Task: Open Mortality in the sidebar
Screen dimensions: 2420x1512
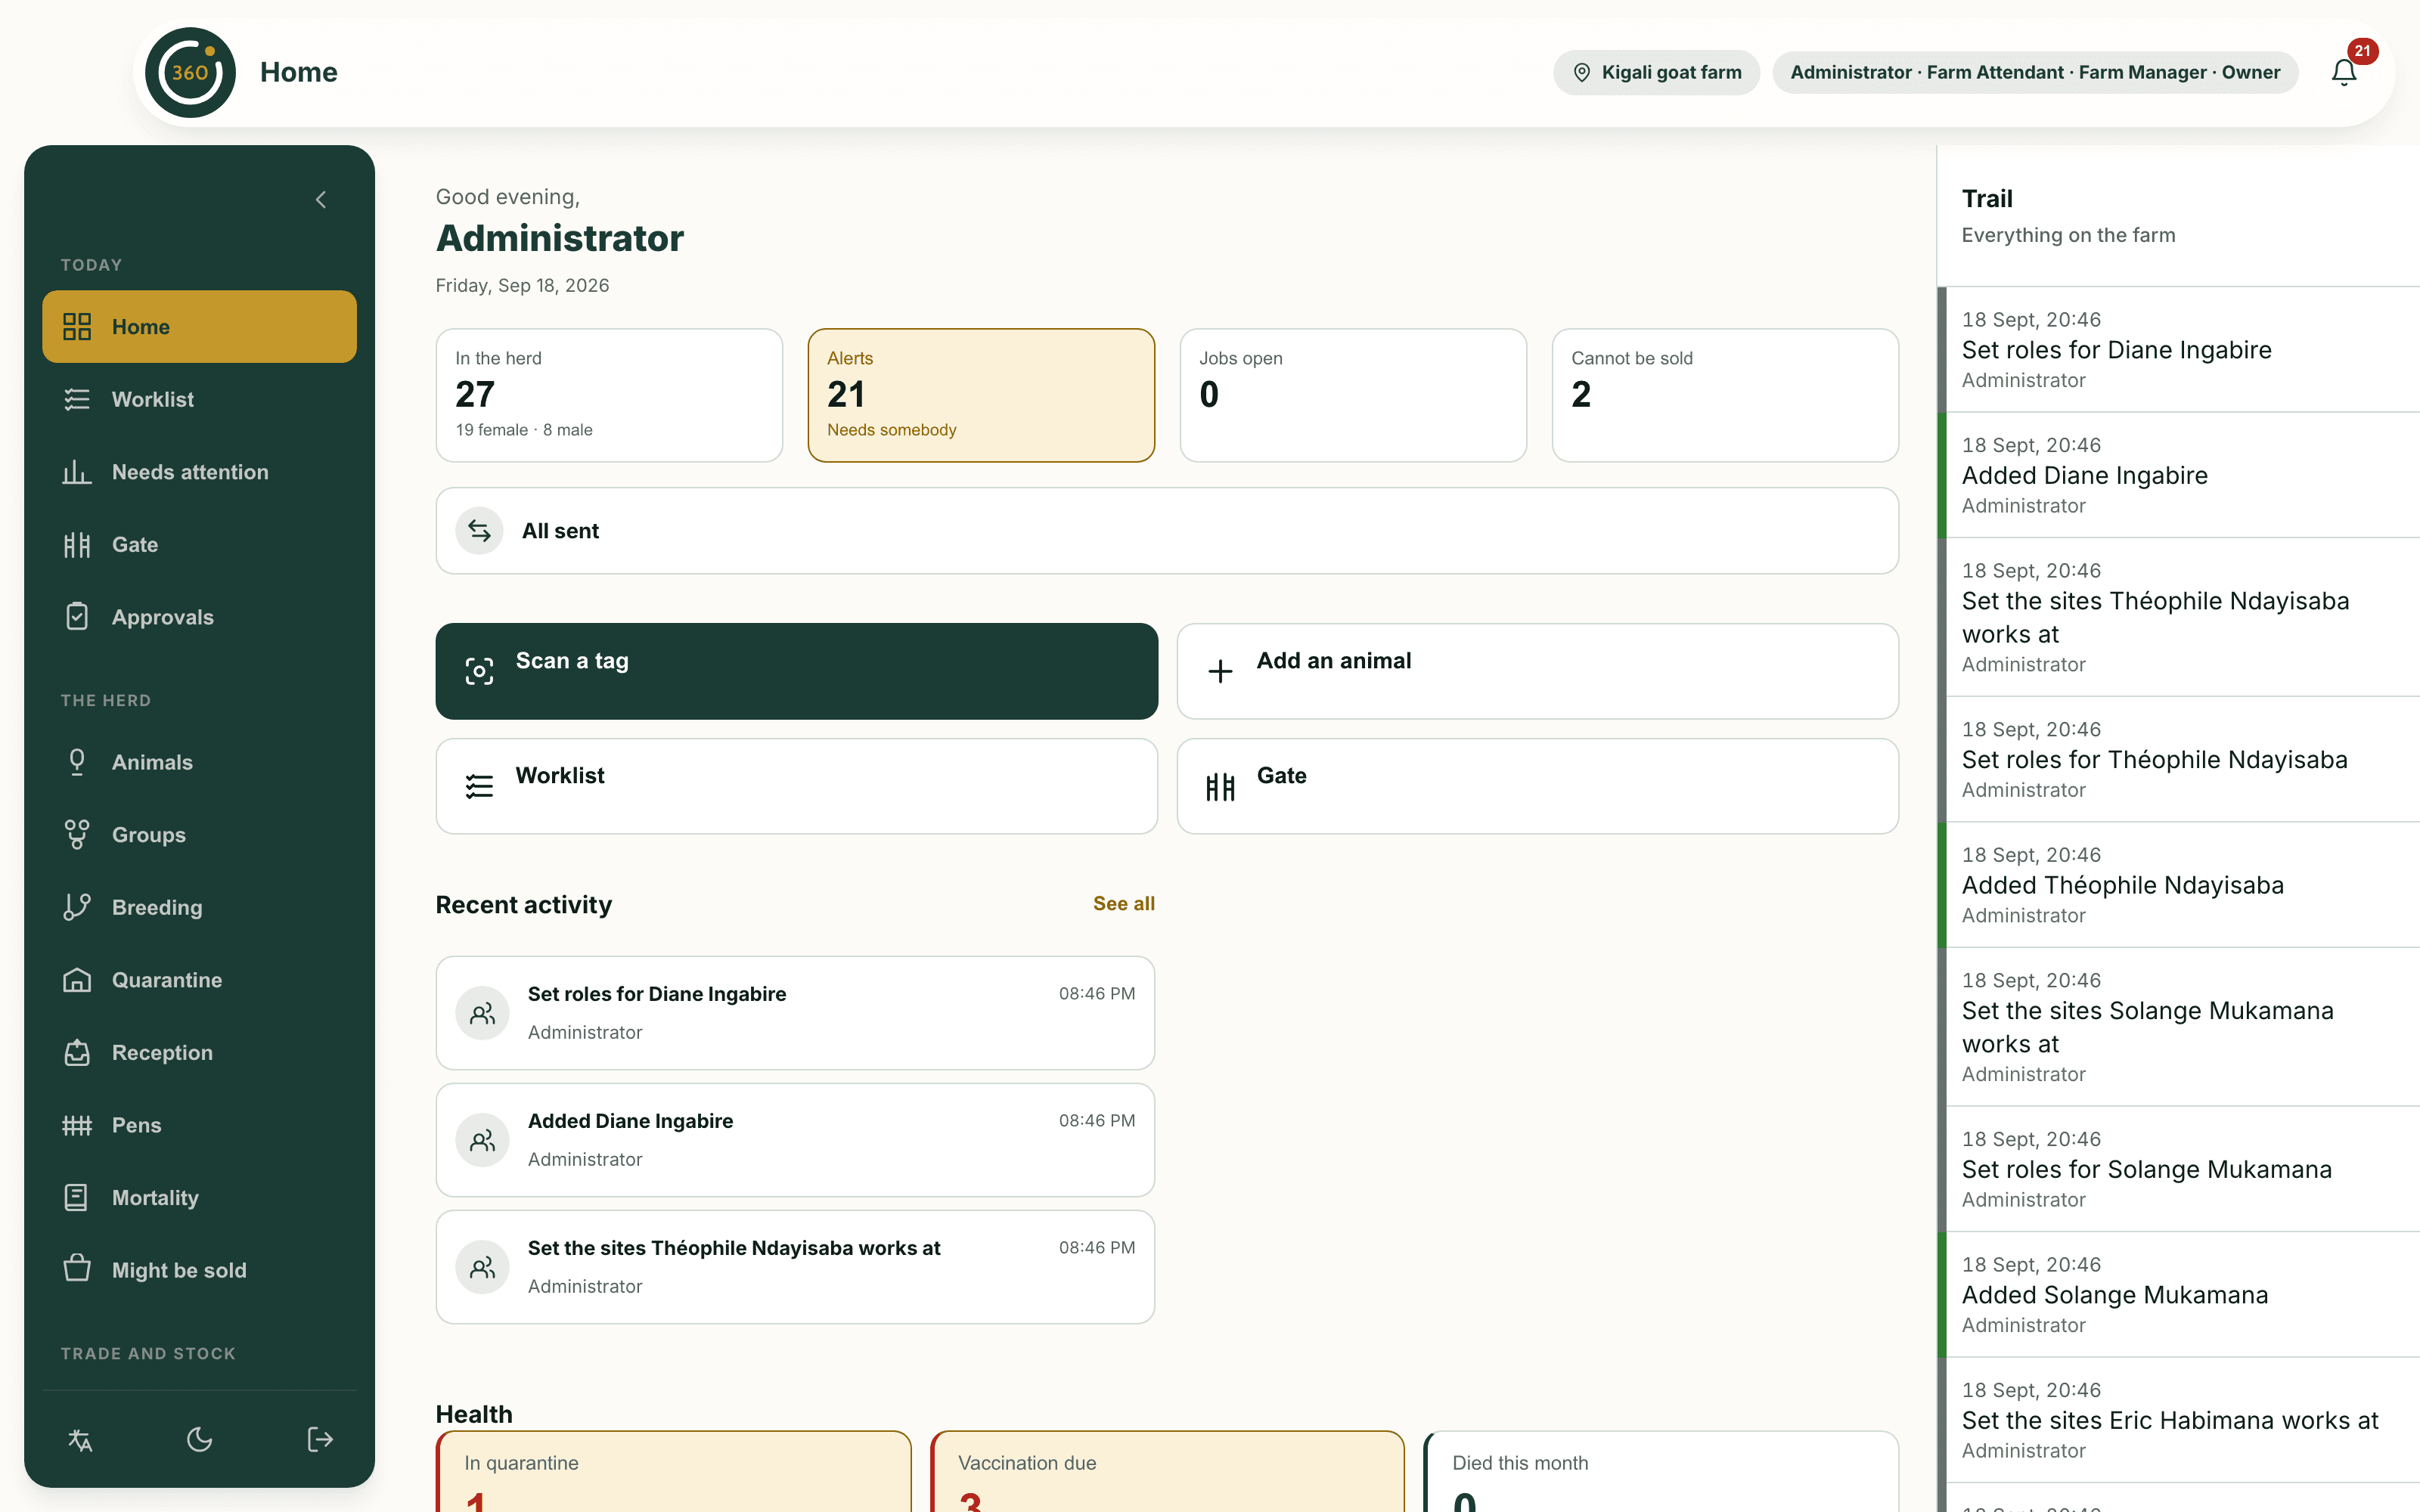Action: point(199,1198)
